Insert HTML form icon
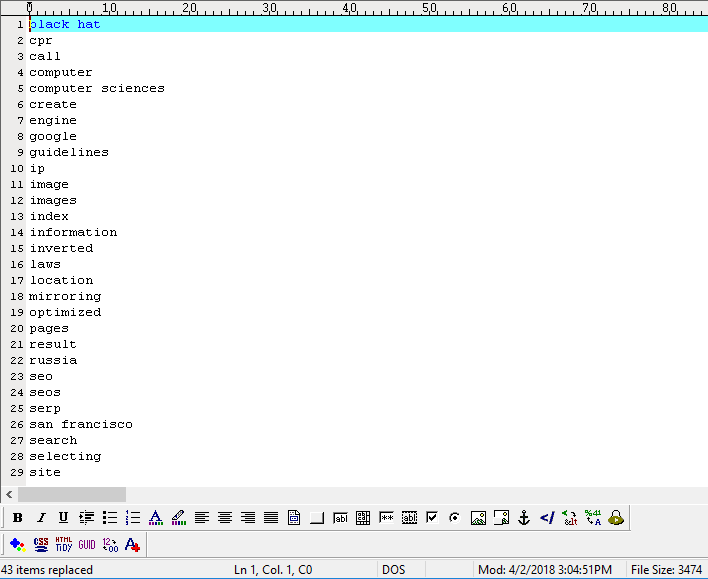This screenshot has height=579, width=708. pos(294,518)
